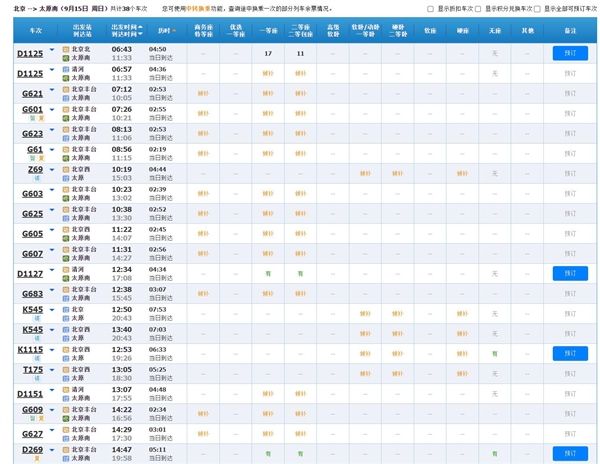Click 北京北 departure station icon for D1125
The height and width of the screenshot is (464, 600).
click(66, 49)
